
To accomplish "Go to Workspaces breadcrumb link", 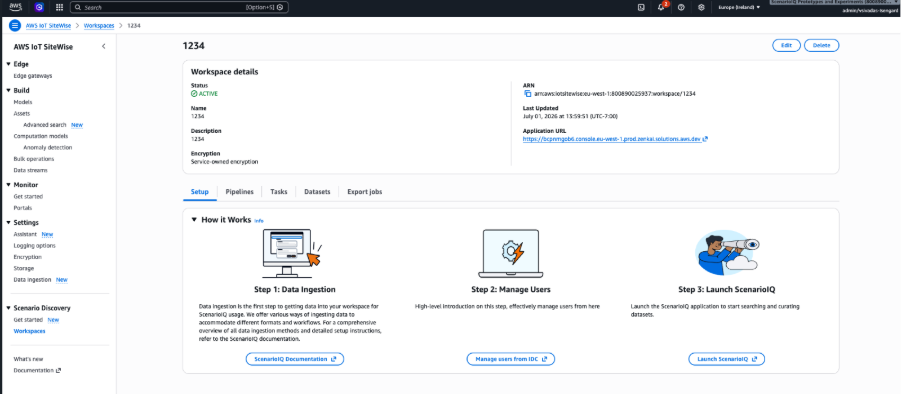I will 99,26.
